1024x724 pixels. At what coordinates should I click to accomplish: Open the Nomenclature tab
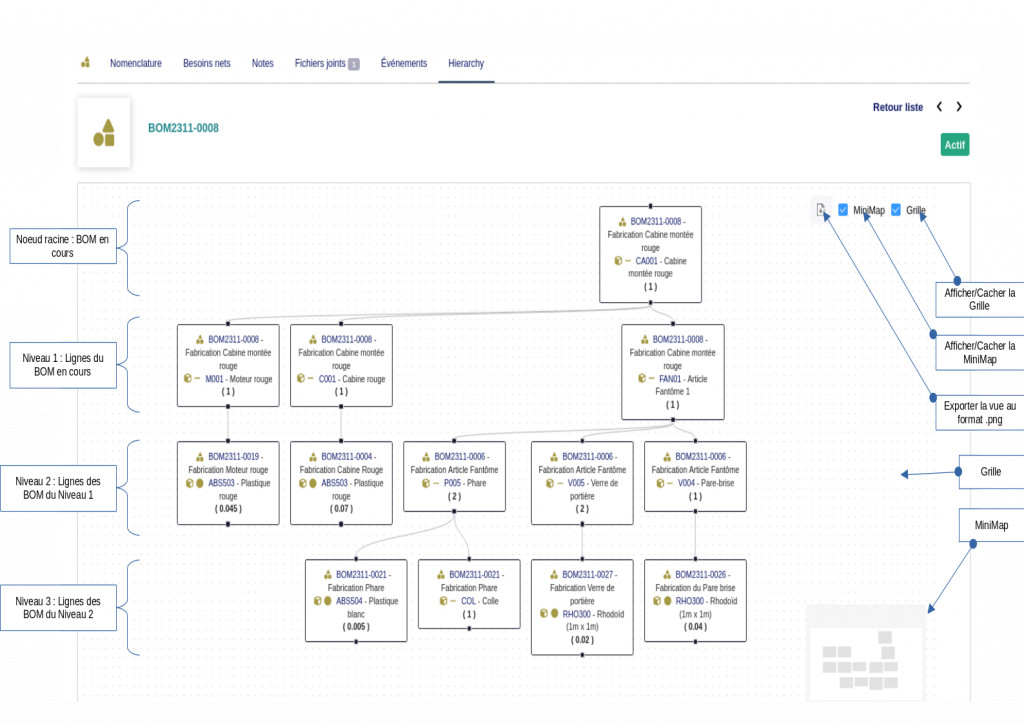coord(136,63)
